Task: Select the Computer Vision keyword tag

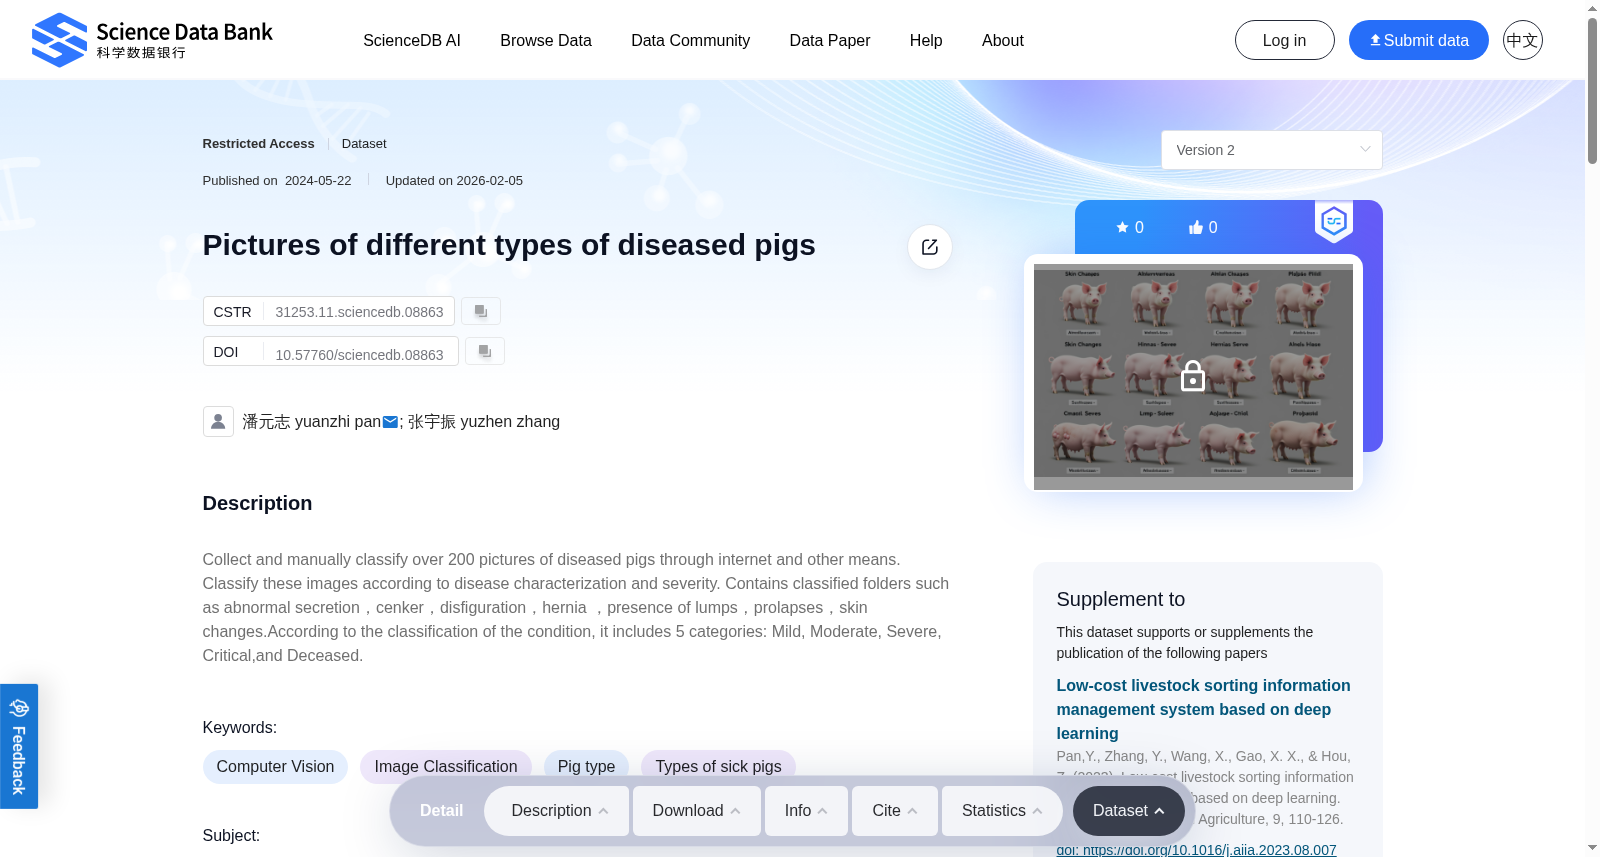Action: pyautogui.click(x=275, y=767)
